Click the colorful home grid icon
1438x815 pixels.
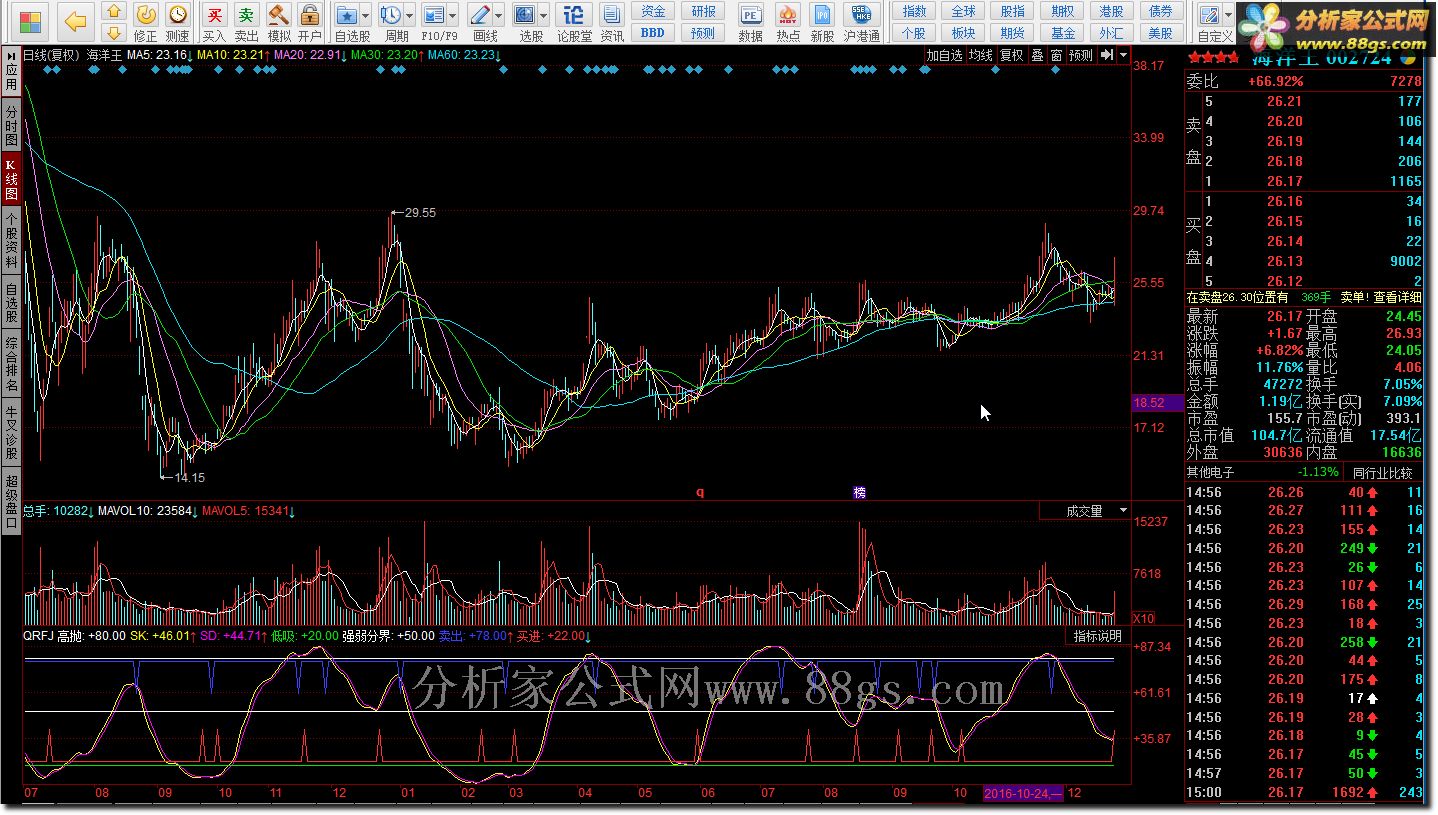(x=32, y=20)
